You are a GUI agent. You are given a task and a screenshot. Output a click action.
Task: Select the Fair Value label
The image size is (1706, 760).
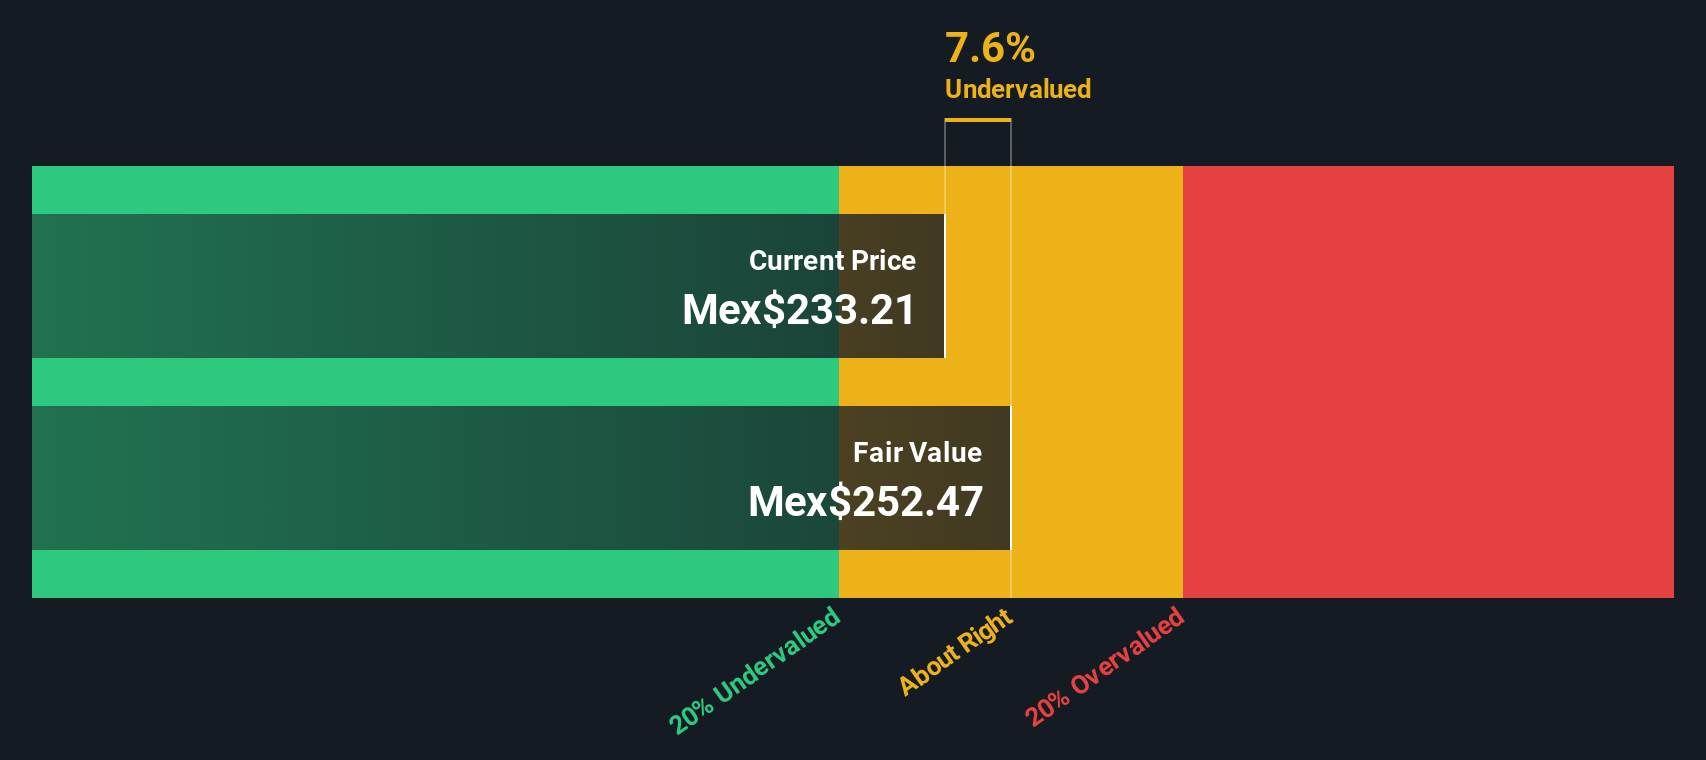pos(917,452)
